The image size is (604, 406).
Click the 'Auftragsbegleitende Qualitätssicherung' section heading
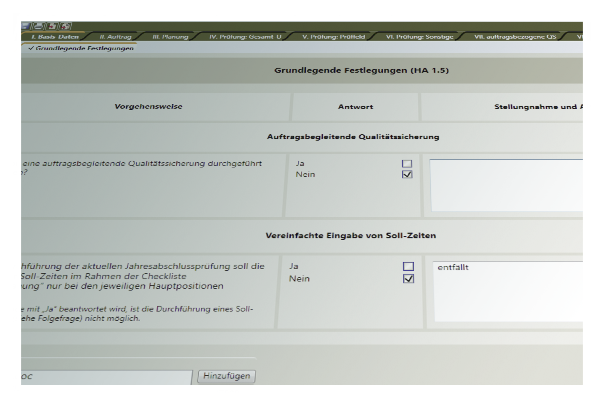tap(353, 137)
